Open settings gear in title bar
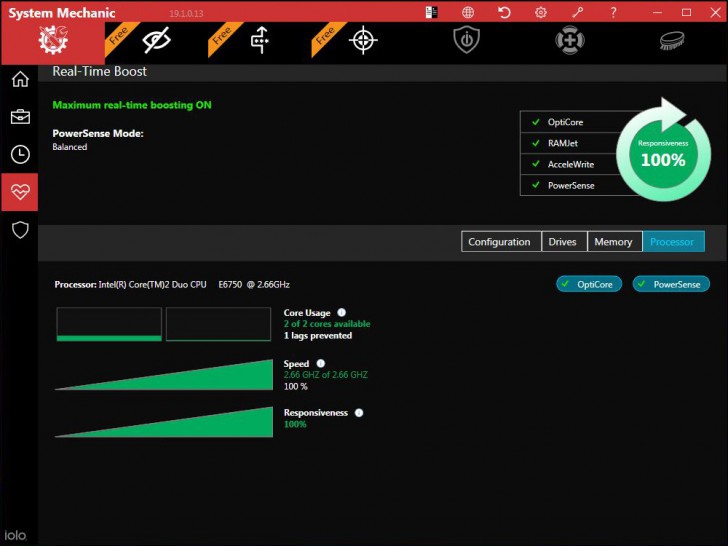The height and width of the screenshot is (546, 728). click(x=540, y=13)
